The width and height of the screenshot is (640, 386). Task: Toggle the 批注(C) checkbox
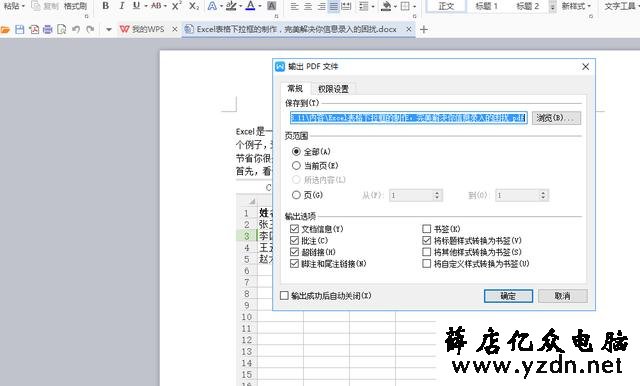point(294,241)
